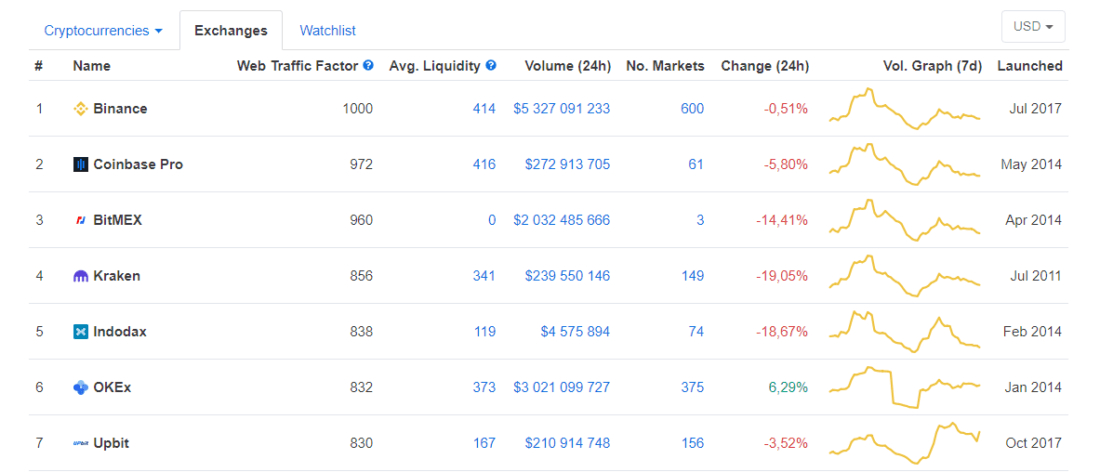Click Kraken markets count 149
Viewport: 1100px width, 472px height.
[x=692, y=276]
